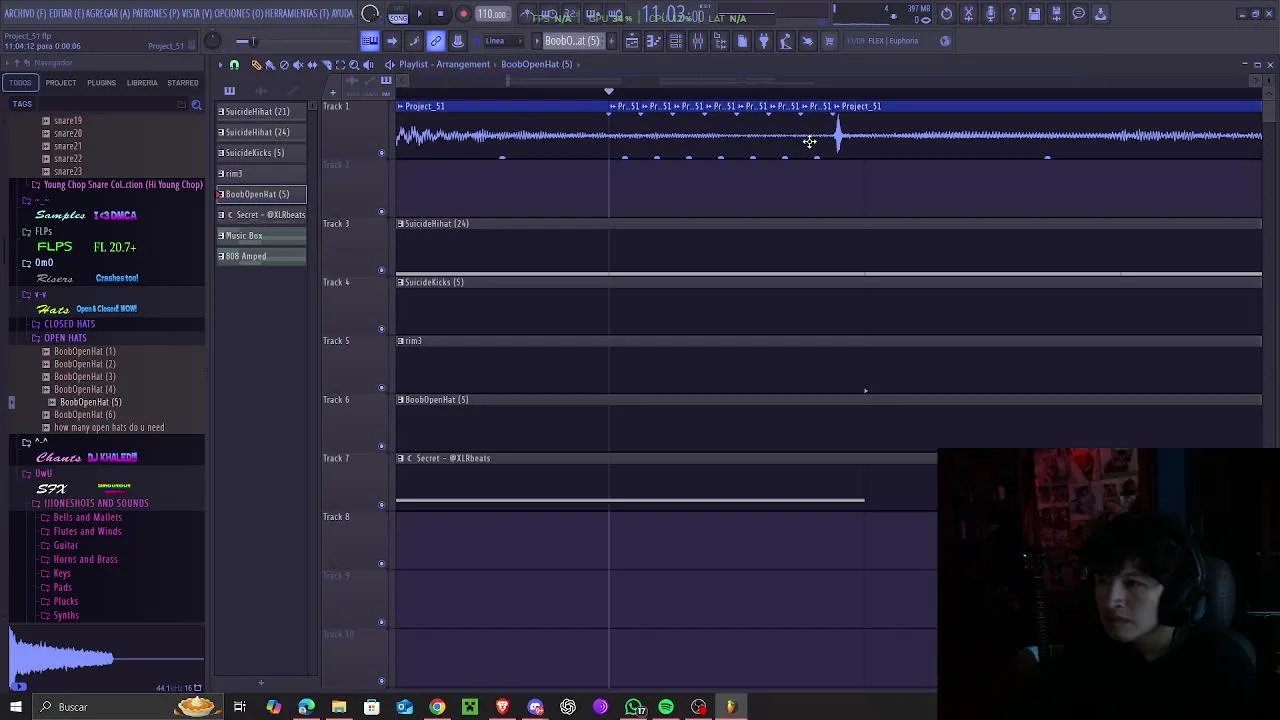Select the playlist playback speaker tool
This screenshot has height=720, width=1280.
coord(368,65)
